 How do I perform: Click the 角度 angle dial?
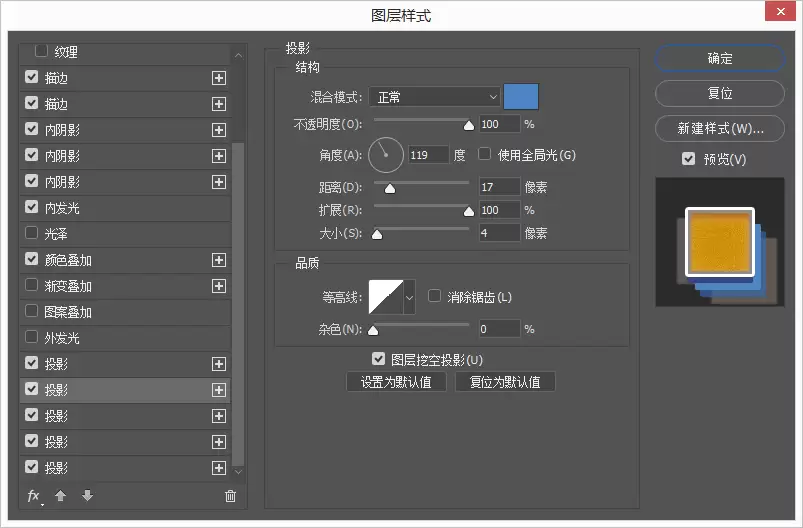(x=386, y=155)
